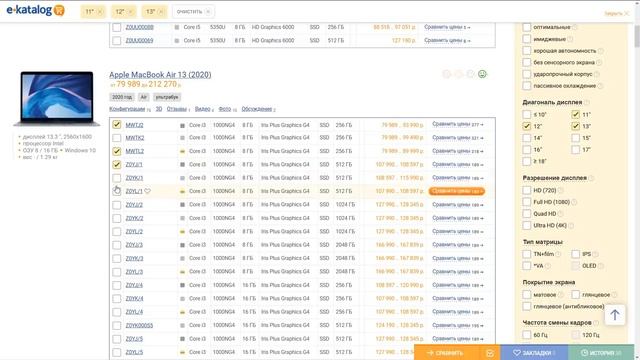640x360 pixels.
Task: Click the Air tag
Action: coord(143,97)
